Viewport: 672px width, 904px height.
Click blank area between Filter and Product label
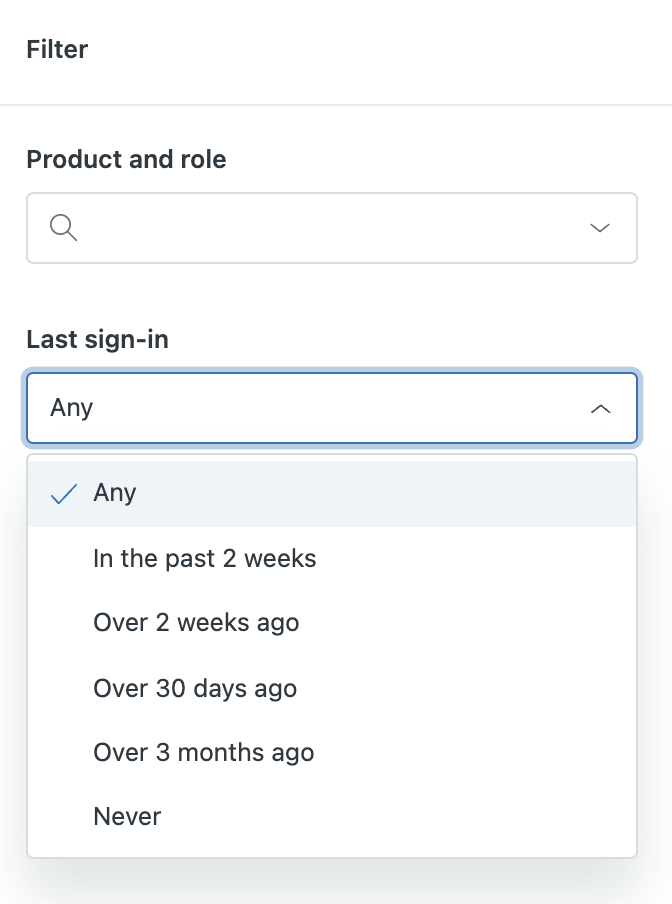click(336, 128)
